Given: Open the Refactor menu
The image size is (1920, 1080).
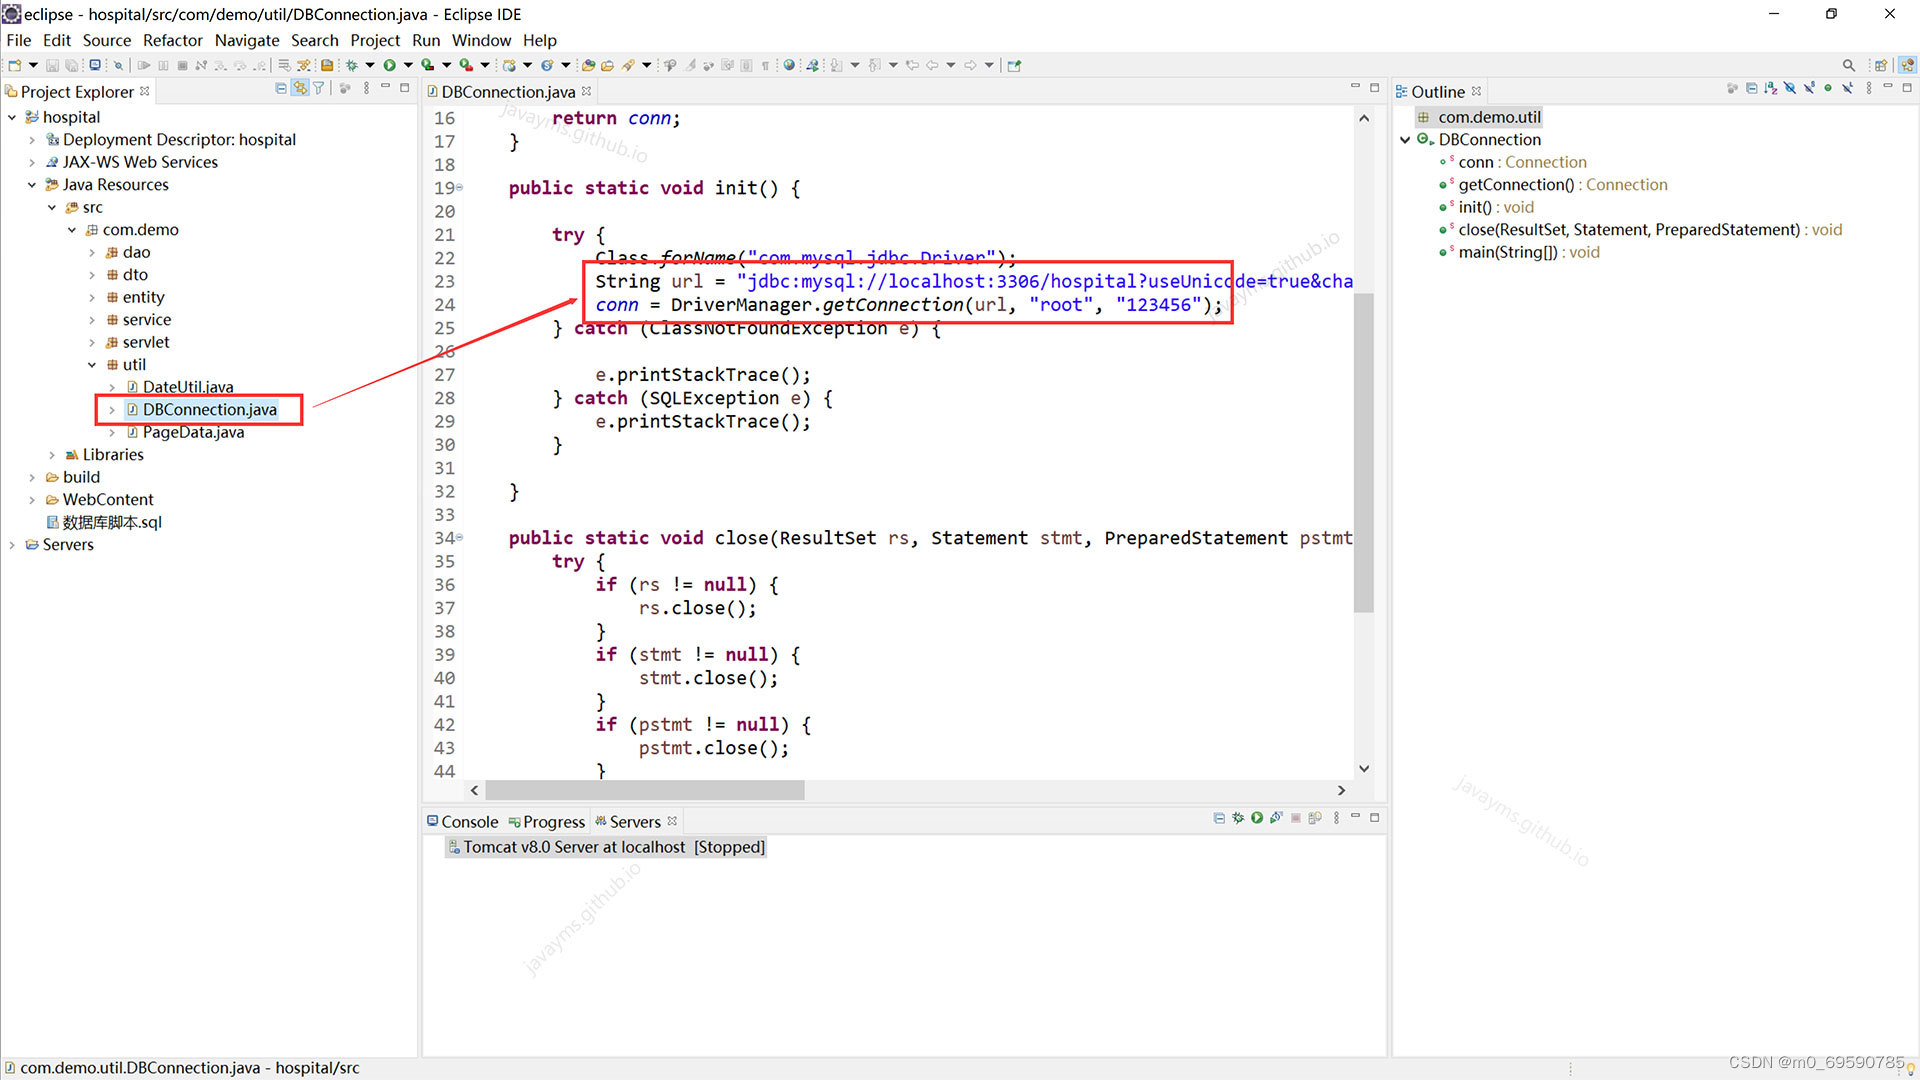Looking at the screenshot, I should [172, 40].
